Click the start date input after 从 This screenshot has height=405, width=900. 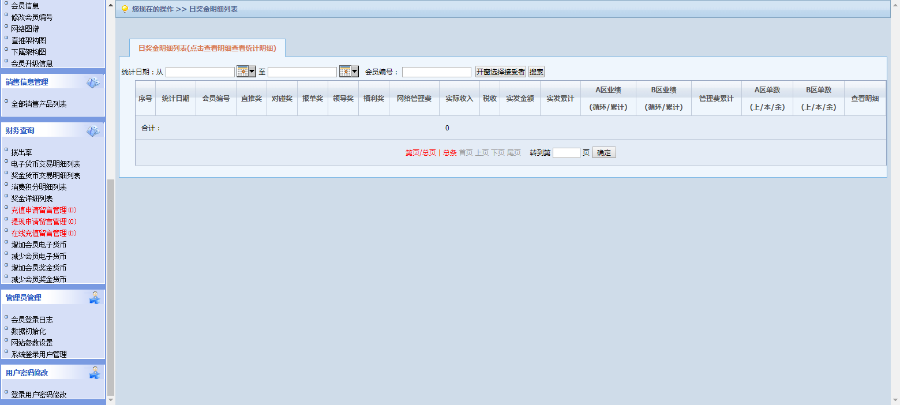click(x=200, y=72)
